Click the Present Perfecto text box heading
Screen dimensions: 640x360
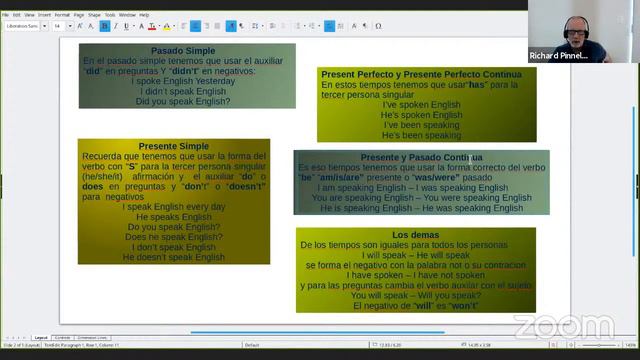421,74
